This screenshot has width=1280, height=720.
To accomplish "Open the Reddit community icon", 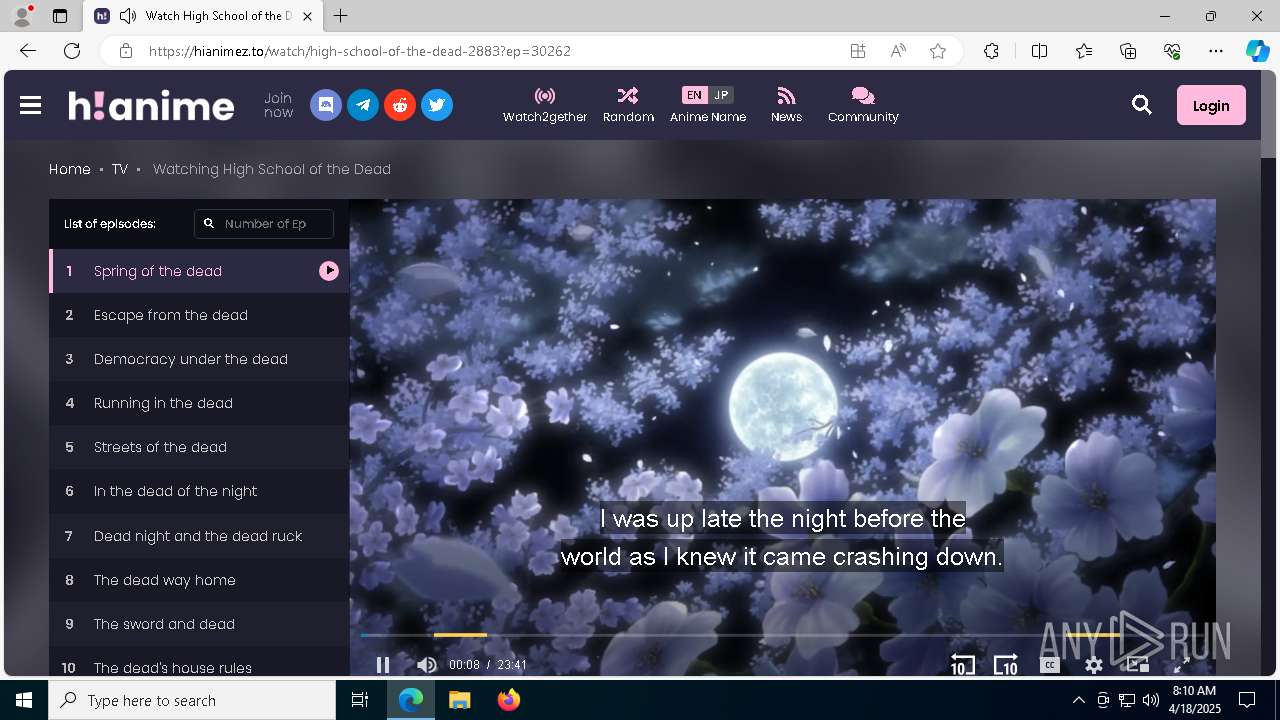I will [x=400, y=105].
